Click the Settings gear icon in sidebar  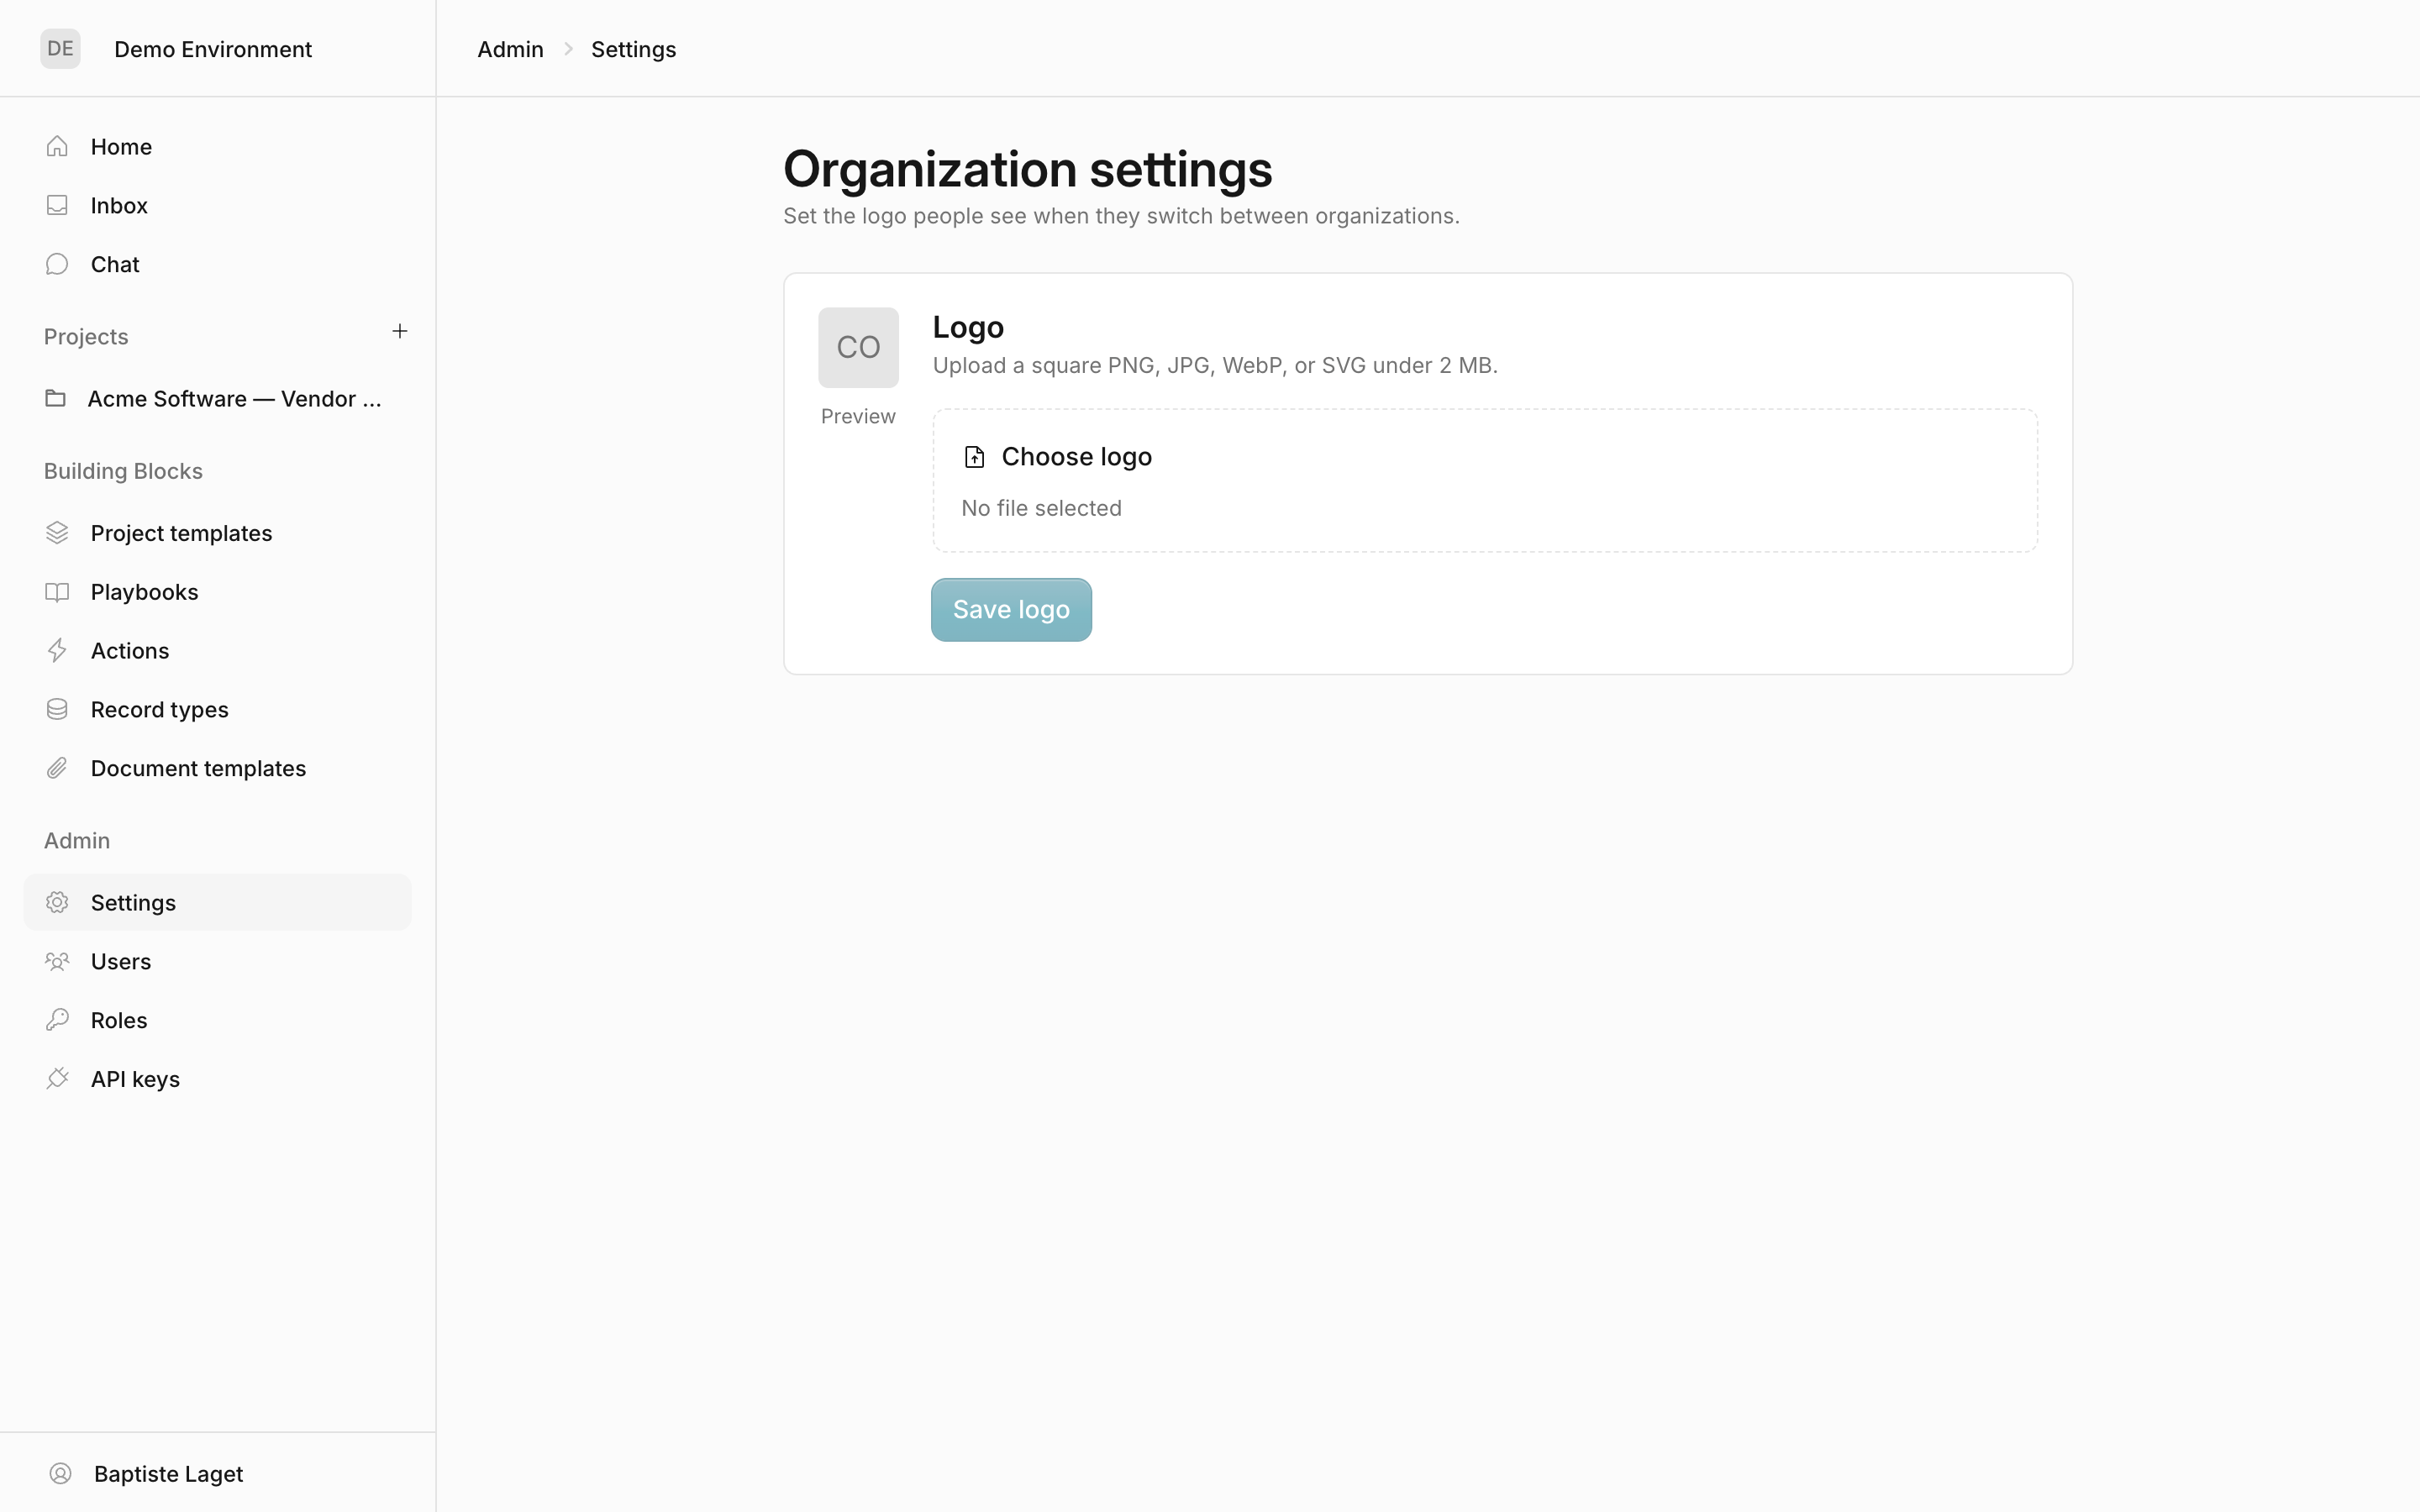pos(57,902)
